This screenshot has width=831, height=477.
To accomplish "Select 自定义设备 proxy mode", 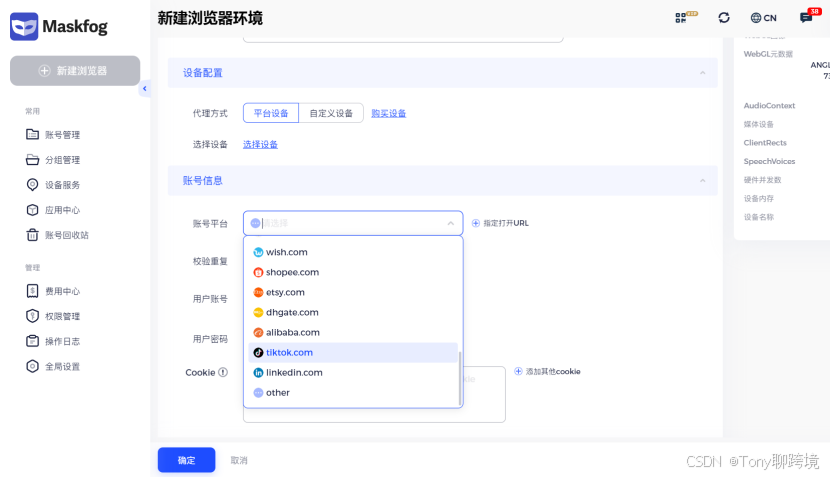I will pyautogui.click(x=331, y=113).
